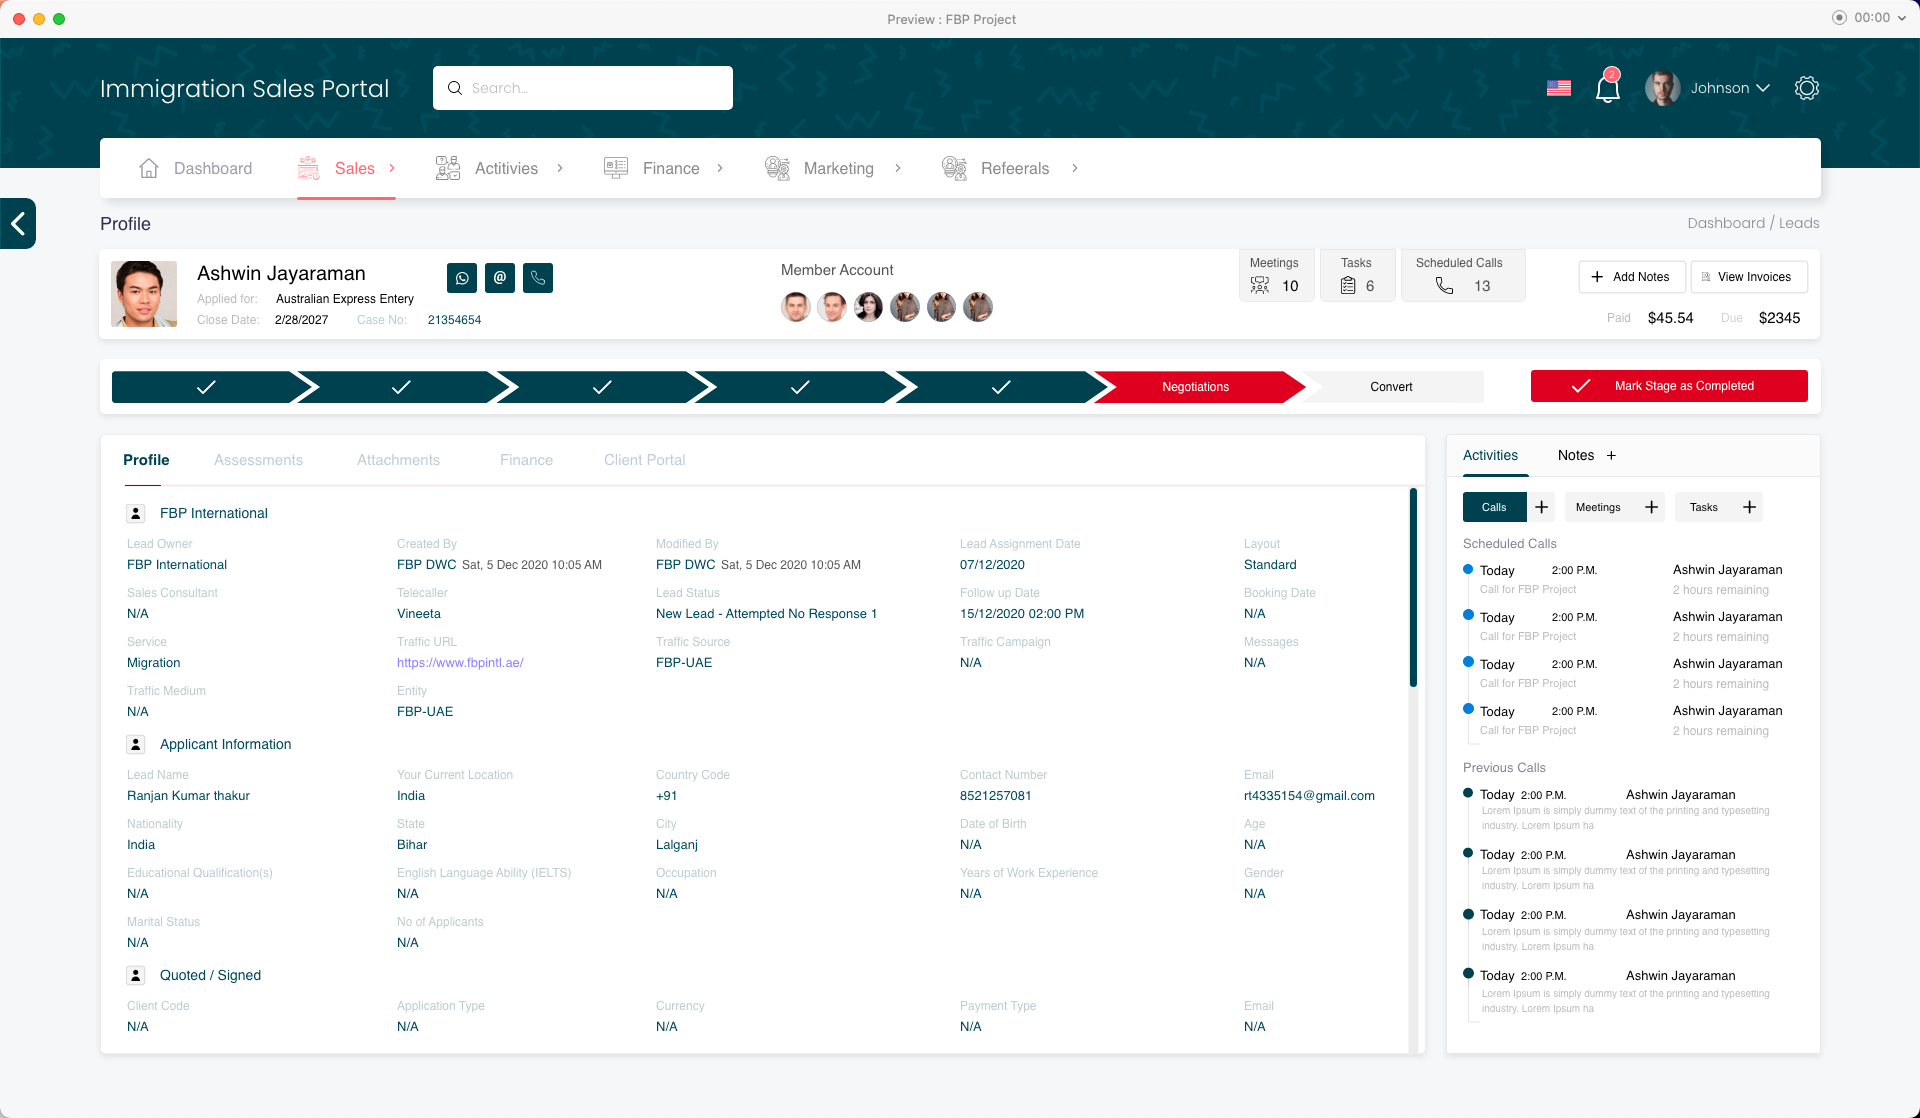The height and width of the screenshot is (1118, 1920).
Task: Collapse sidebar with left arrow button
Action: [18, 223]
